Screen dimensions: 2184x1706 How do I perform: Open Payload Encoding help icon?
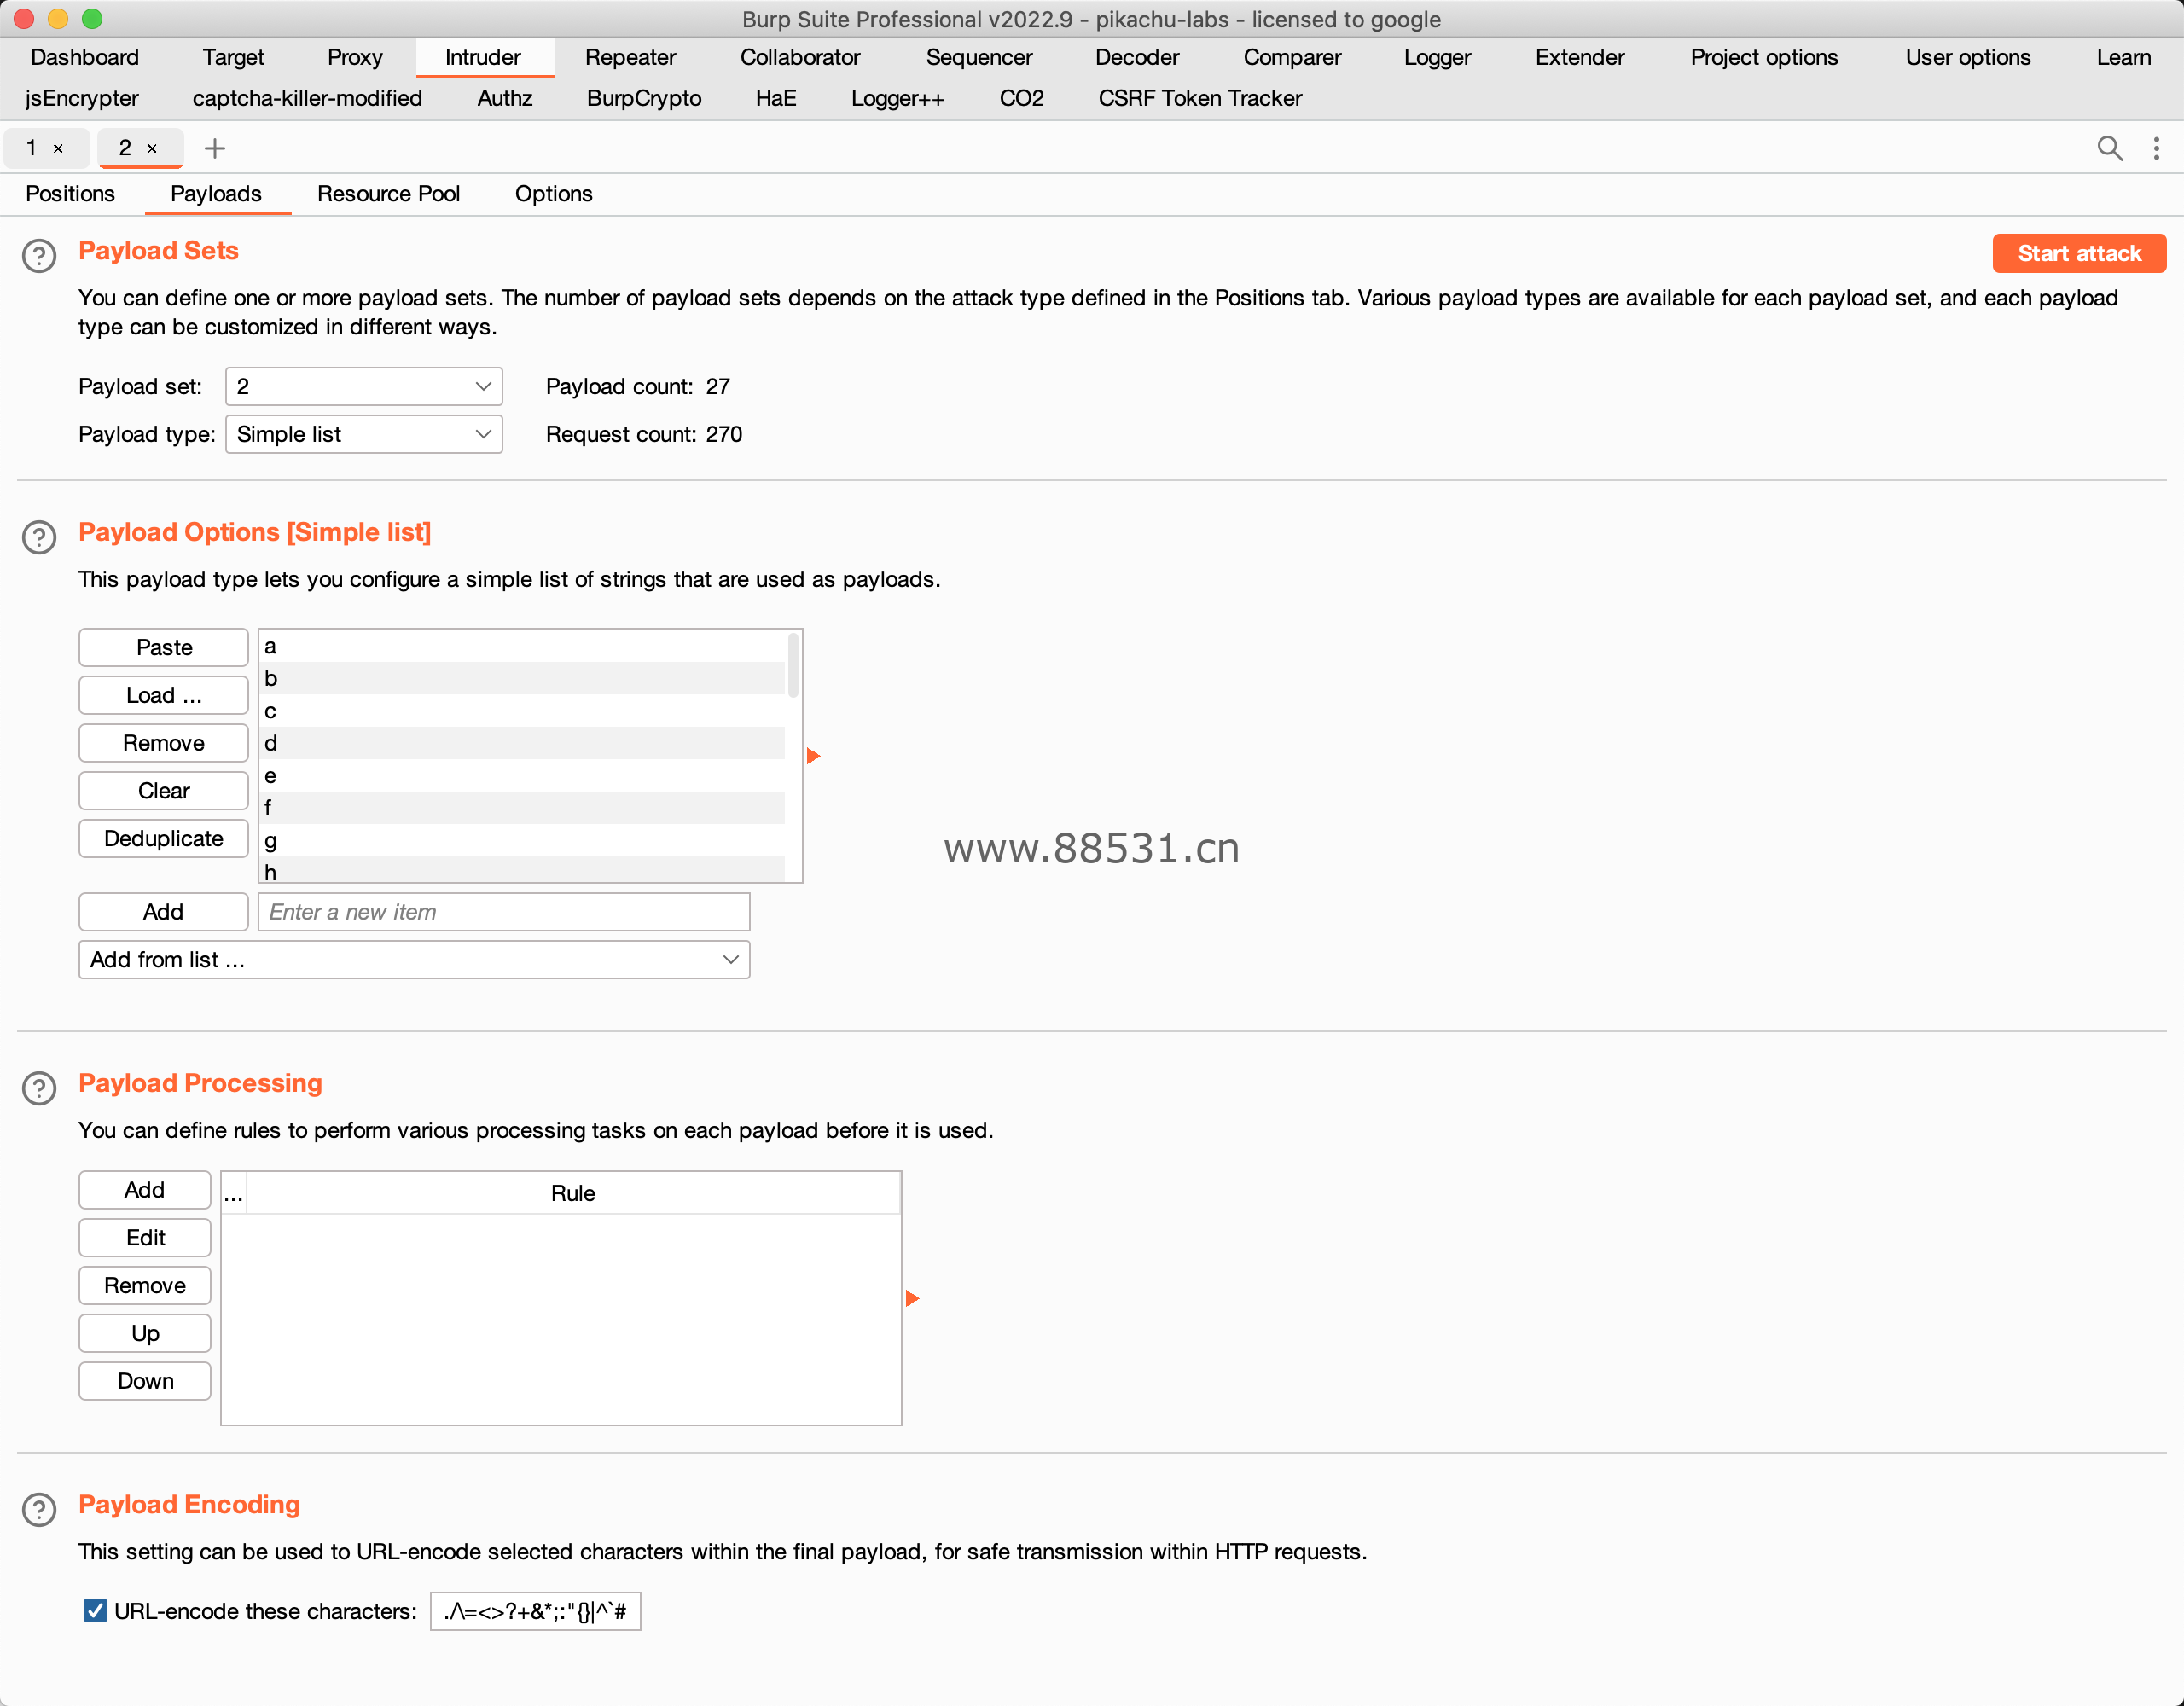pos(39,1509)
